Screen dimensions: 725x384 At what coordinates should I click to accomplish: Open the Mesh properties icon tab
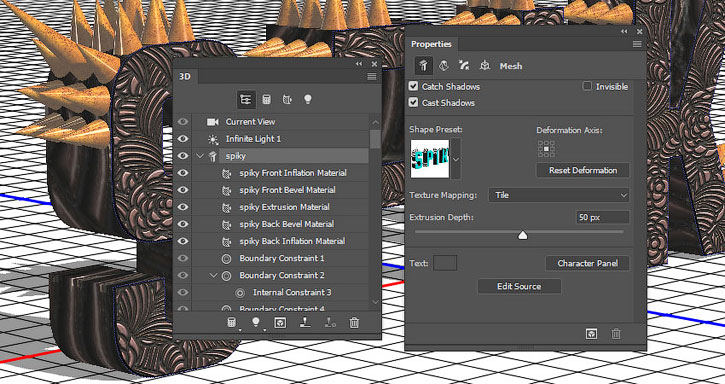(x=423, y=66)
